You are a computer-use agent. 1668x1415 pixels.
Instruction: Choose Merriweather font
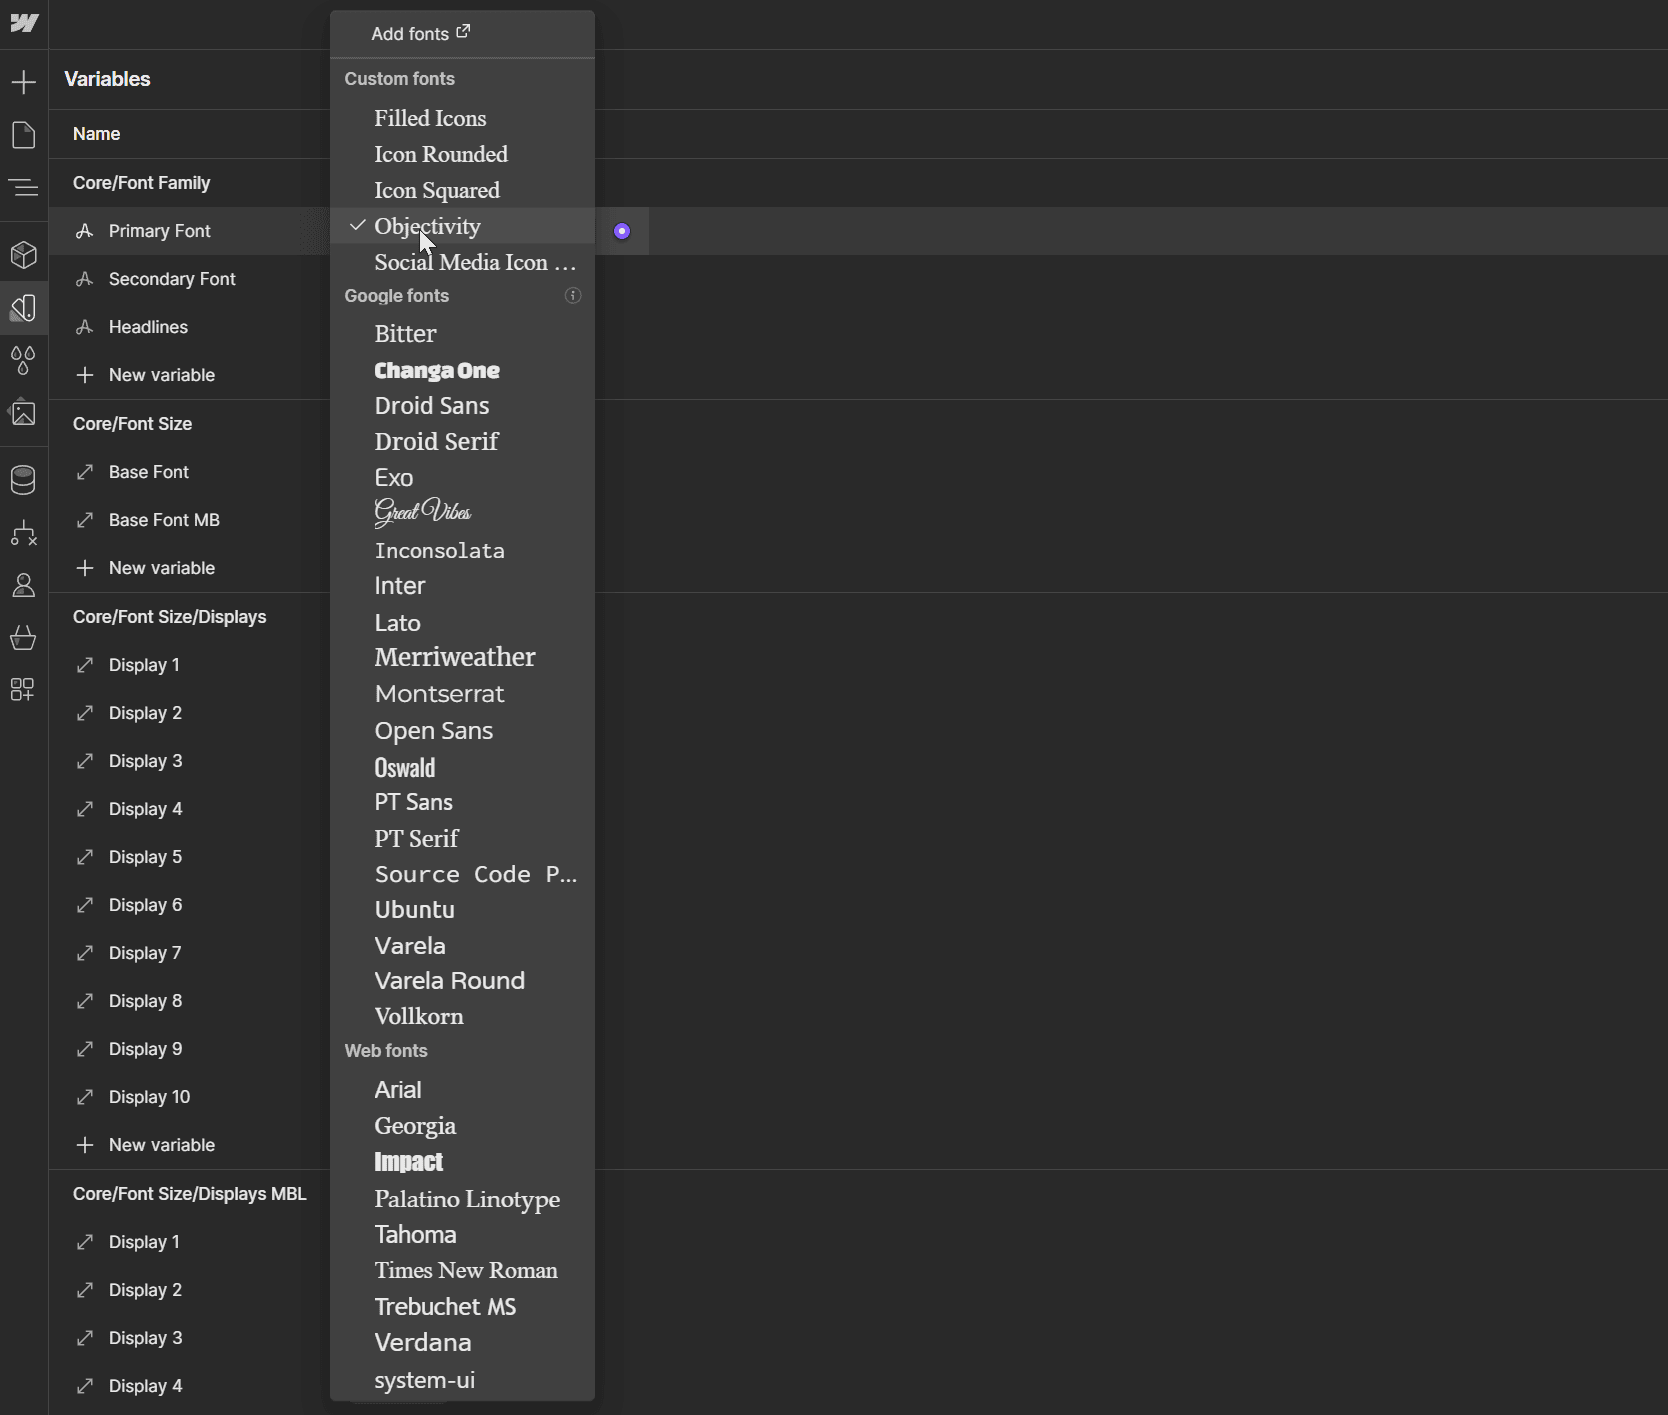[x=462, y=658]
